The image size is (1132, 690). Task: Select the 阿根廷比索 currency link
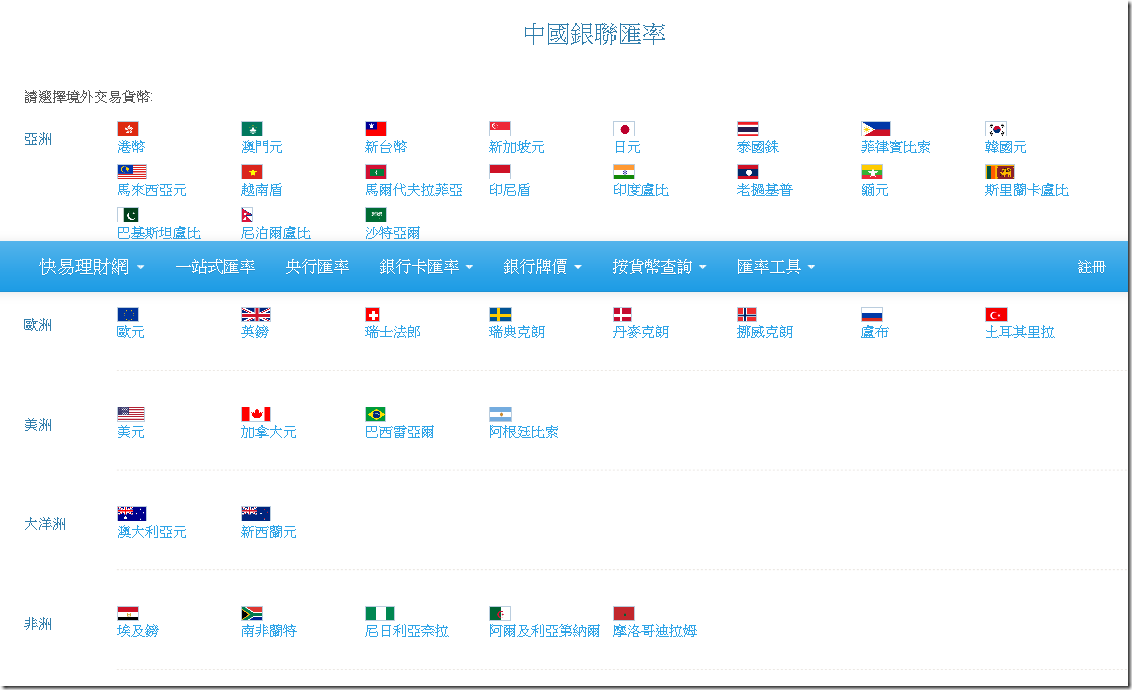523,432
